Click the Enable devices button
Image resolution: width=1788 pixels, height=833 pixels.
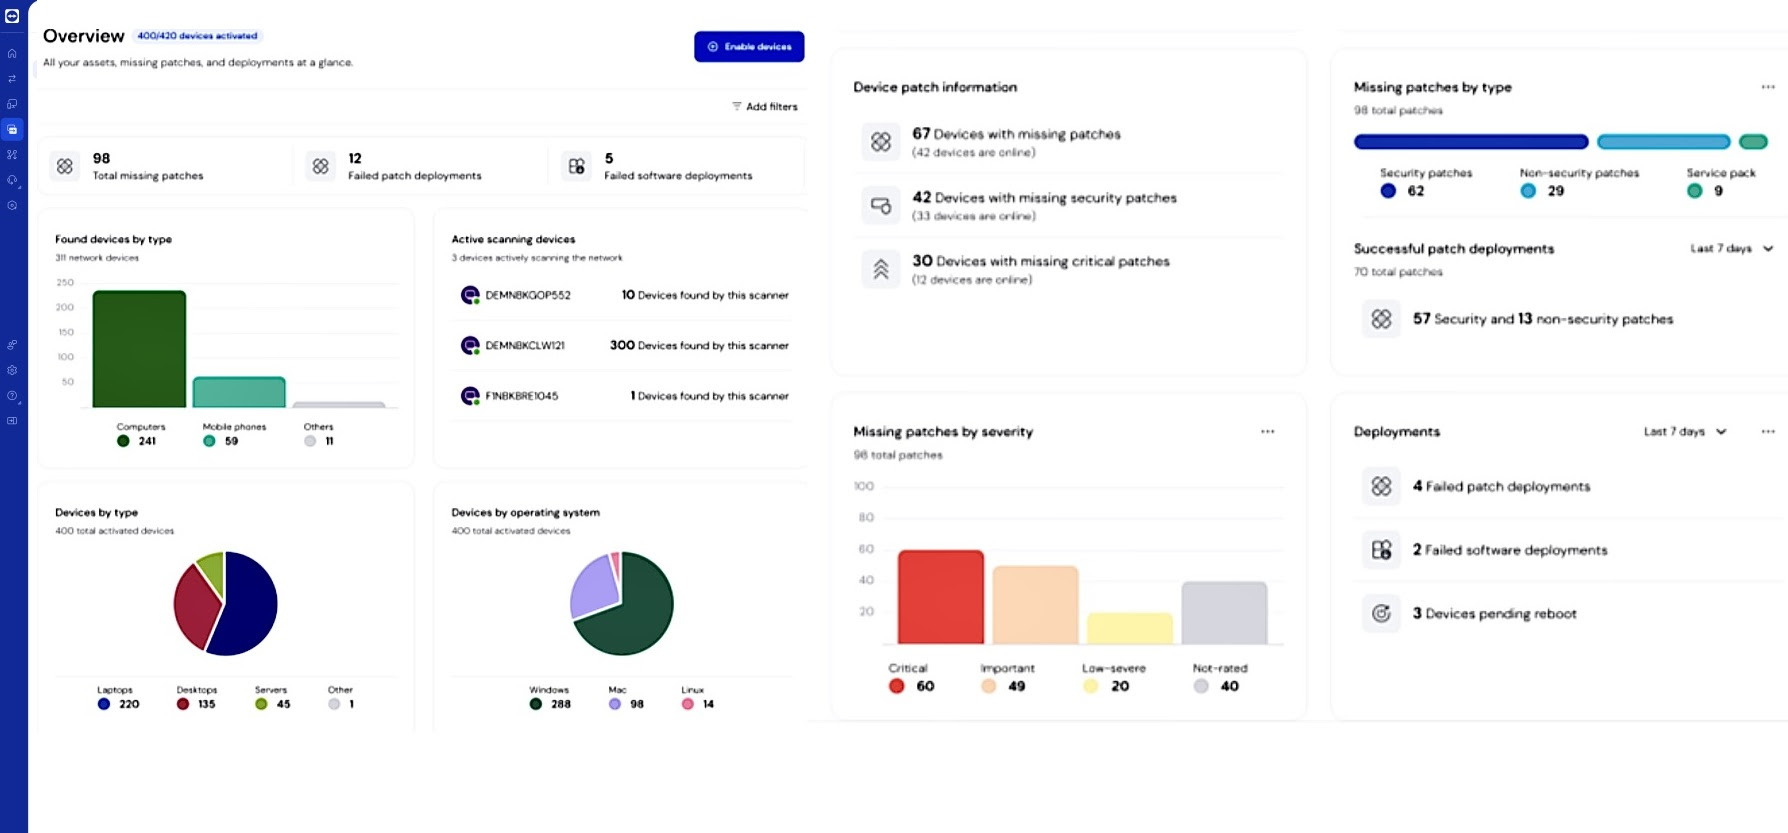749,47
